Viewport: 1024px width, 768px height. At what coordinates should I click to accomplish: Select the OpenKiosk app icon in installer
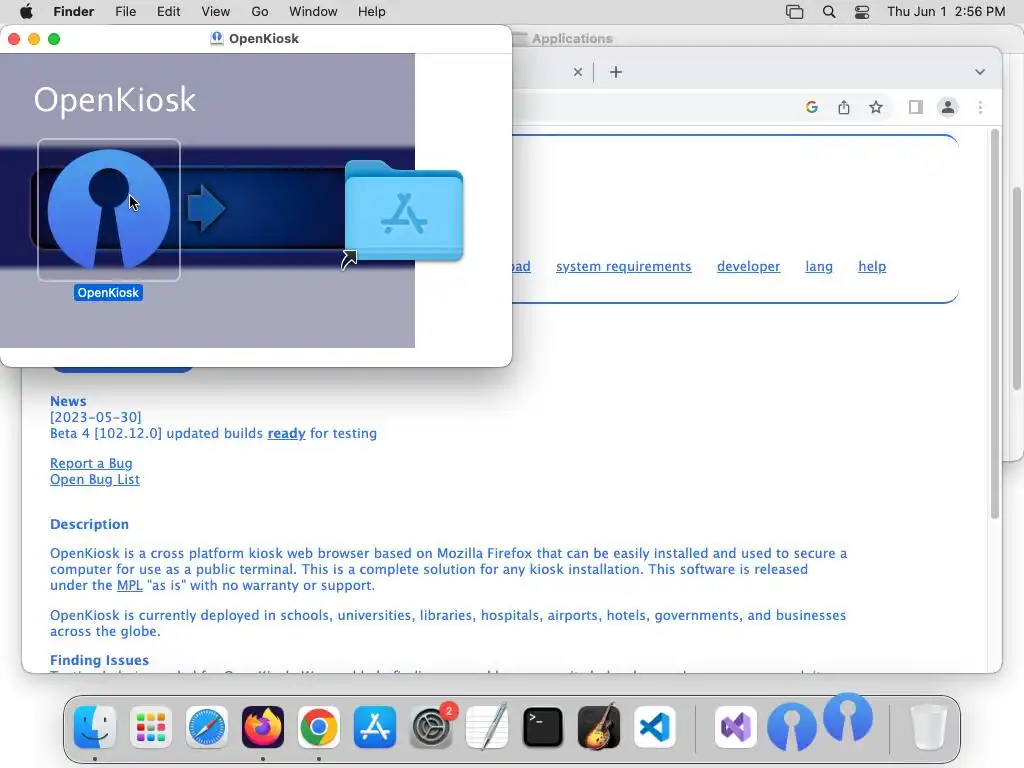click(x=108, y=210)
